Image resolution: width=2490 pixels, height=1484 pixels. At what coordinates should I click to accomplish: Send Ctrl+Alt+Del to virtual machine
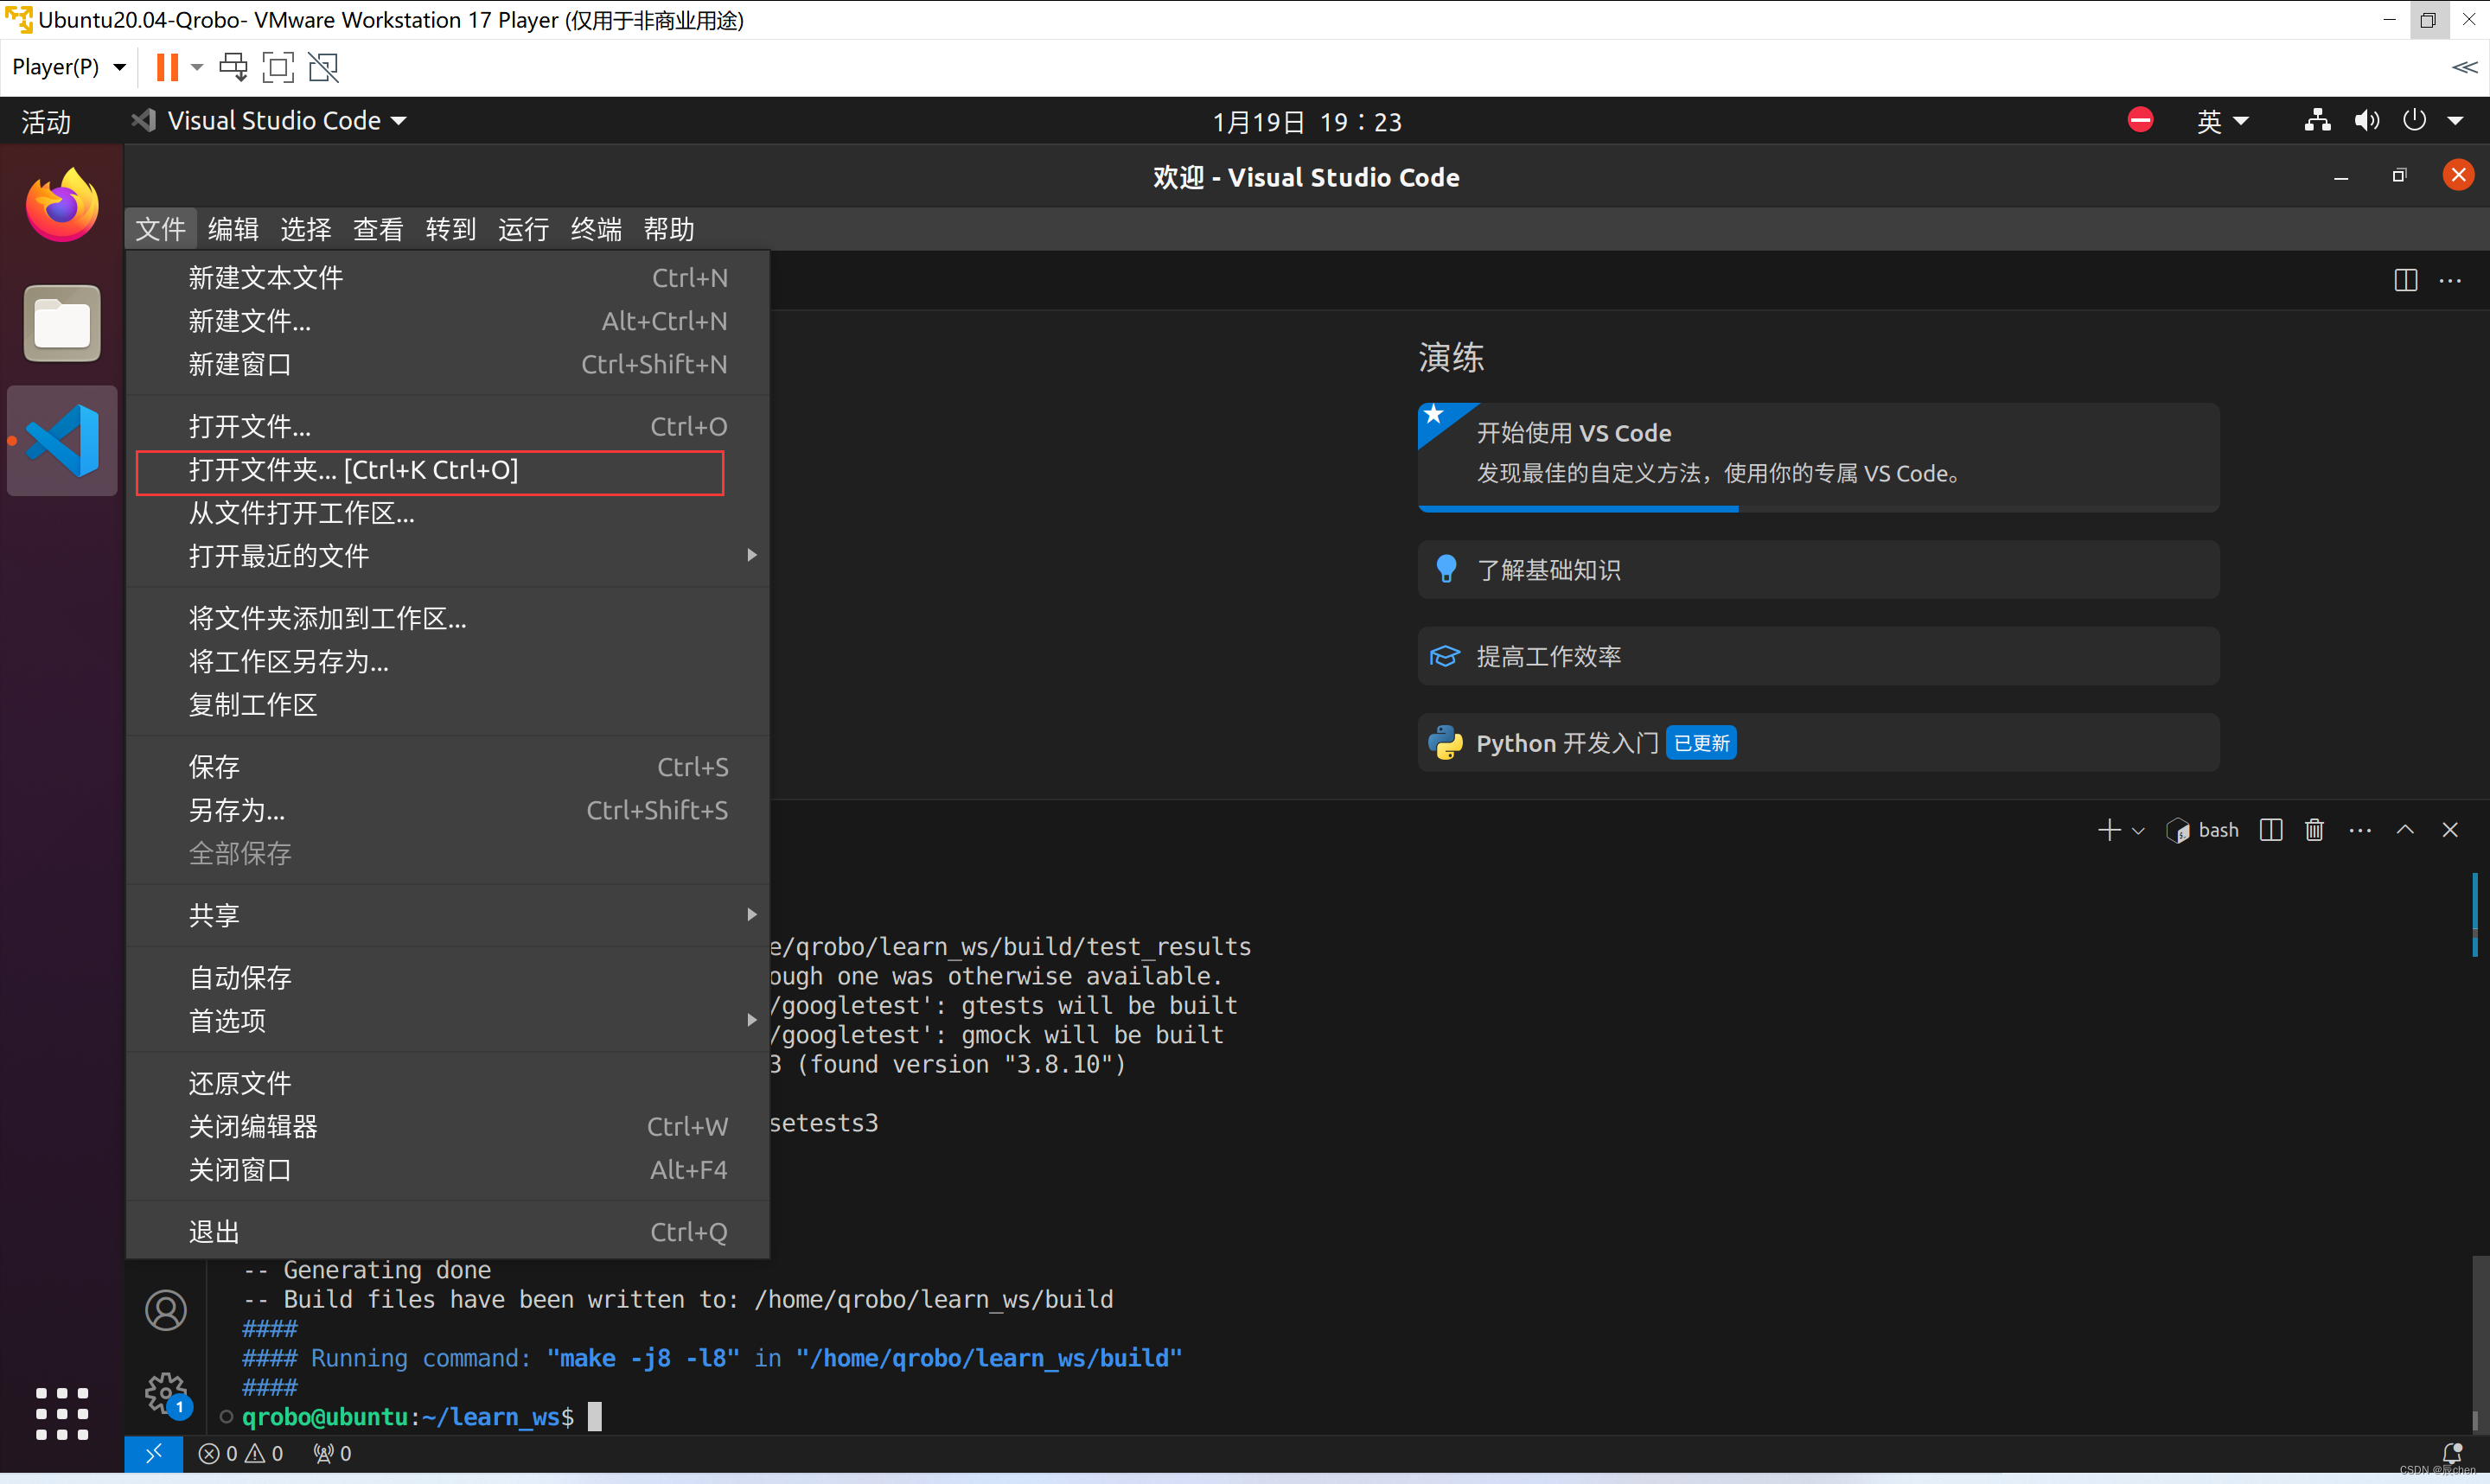pyautogui.click(x=233, y=67)
